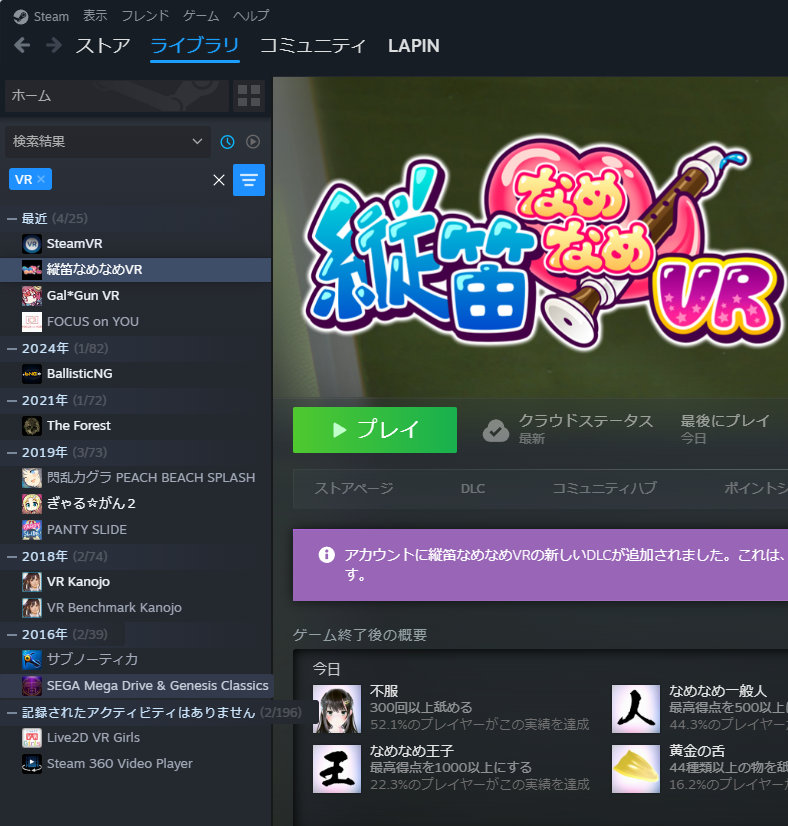Open the フレンド menu

145,16
